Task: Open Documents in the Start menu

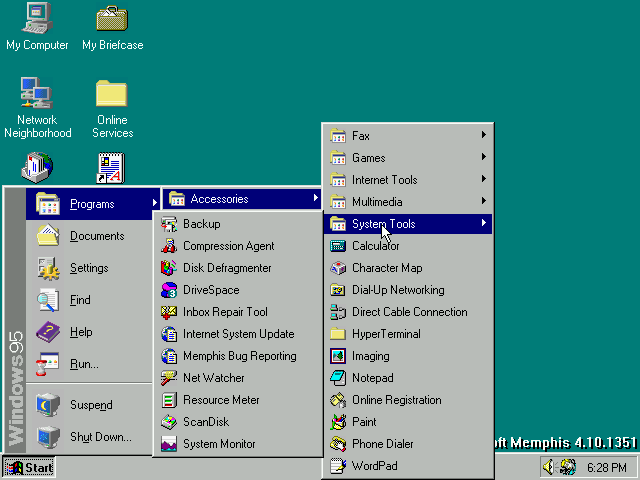Action: pos(89,236)
